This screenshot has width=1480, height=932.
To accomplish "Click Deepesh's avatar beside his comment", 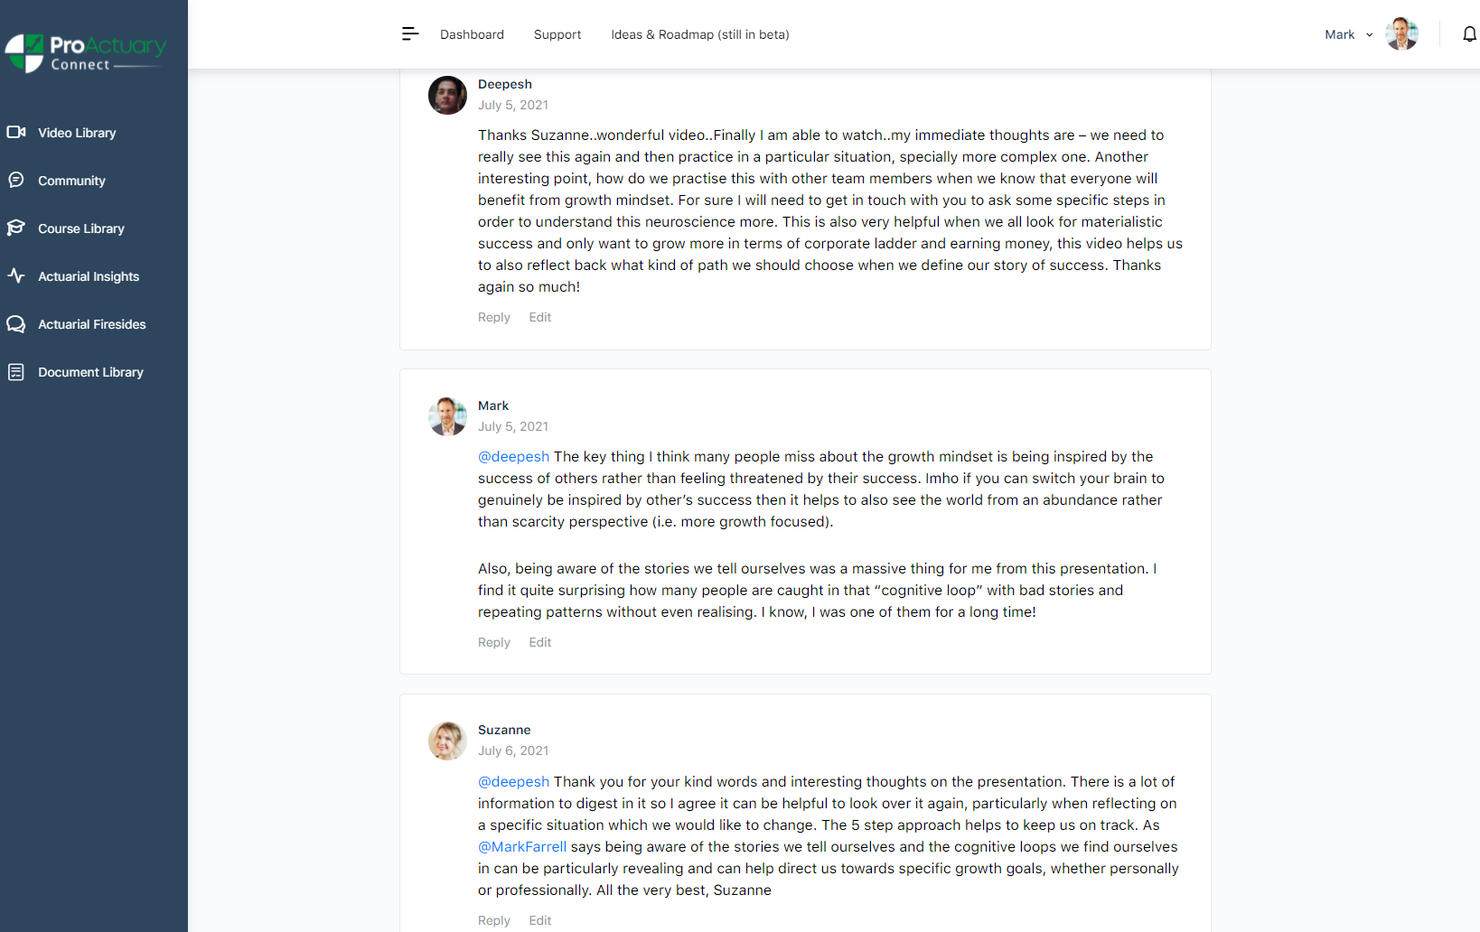I will [447, 95].
